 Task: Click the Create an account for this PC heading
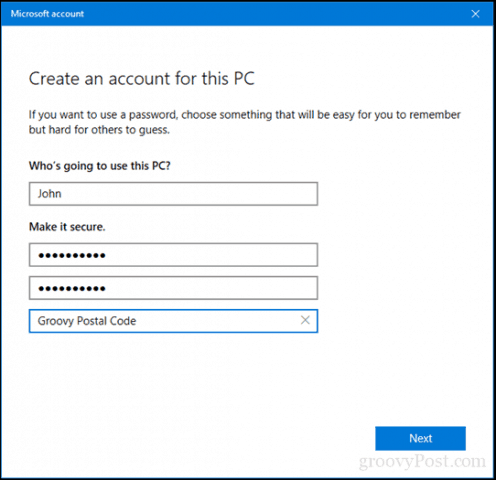tap(142, 79)
